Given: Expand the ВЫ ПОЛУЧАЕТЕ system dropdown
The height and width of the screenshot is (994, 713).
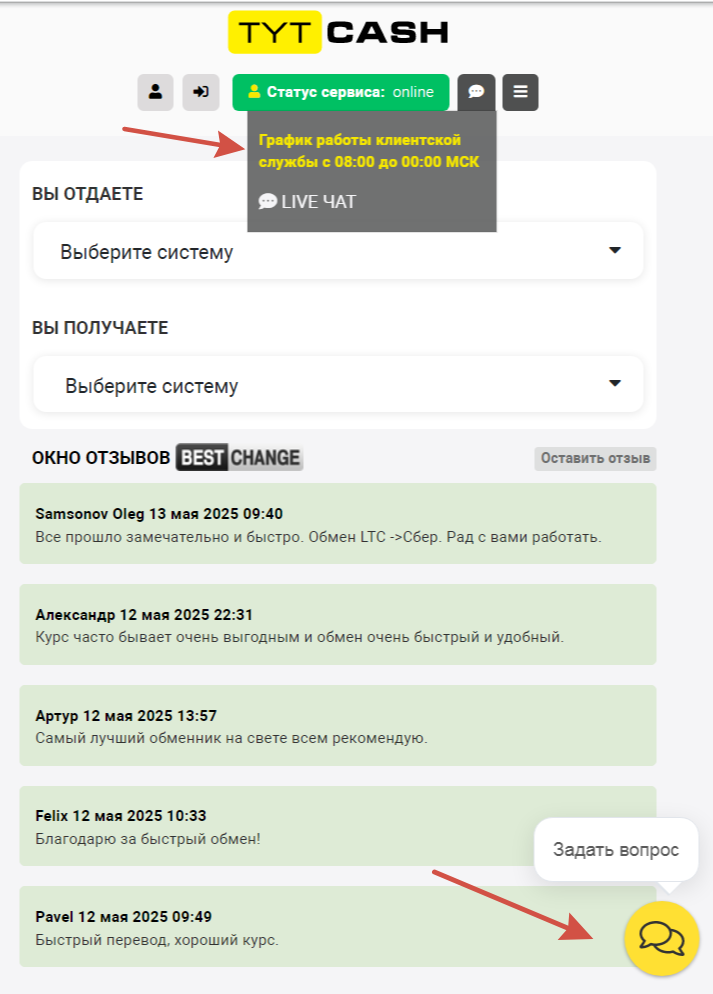Looking at the screenshot, I should point(338,384).
